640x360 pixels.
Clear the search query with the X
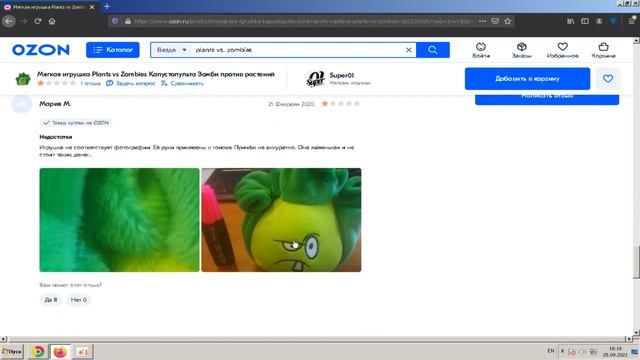409,50
